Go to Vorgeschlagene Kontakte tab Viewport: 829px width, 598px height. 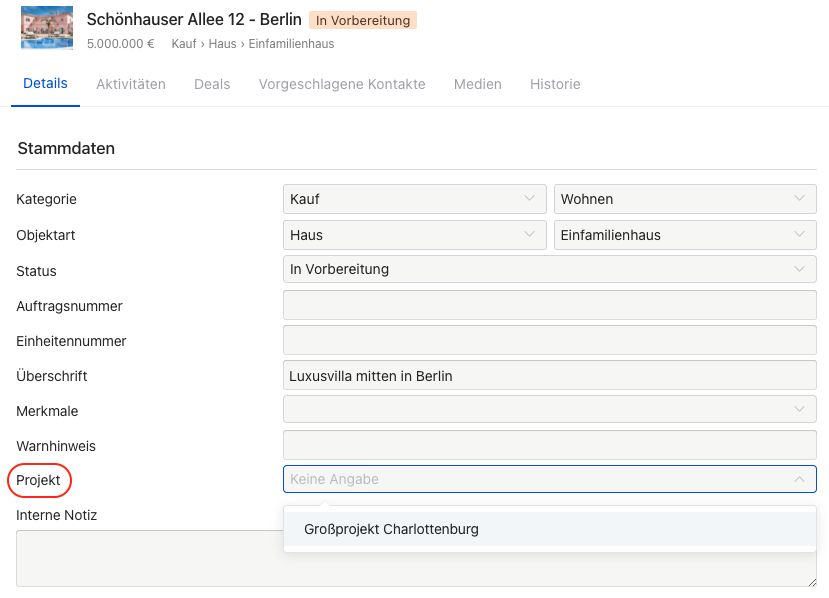(x=342, y=84)
